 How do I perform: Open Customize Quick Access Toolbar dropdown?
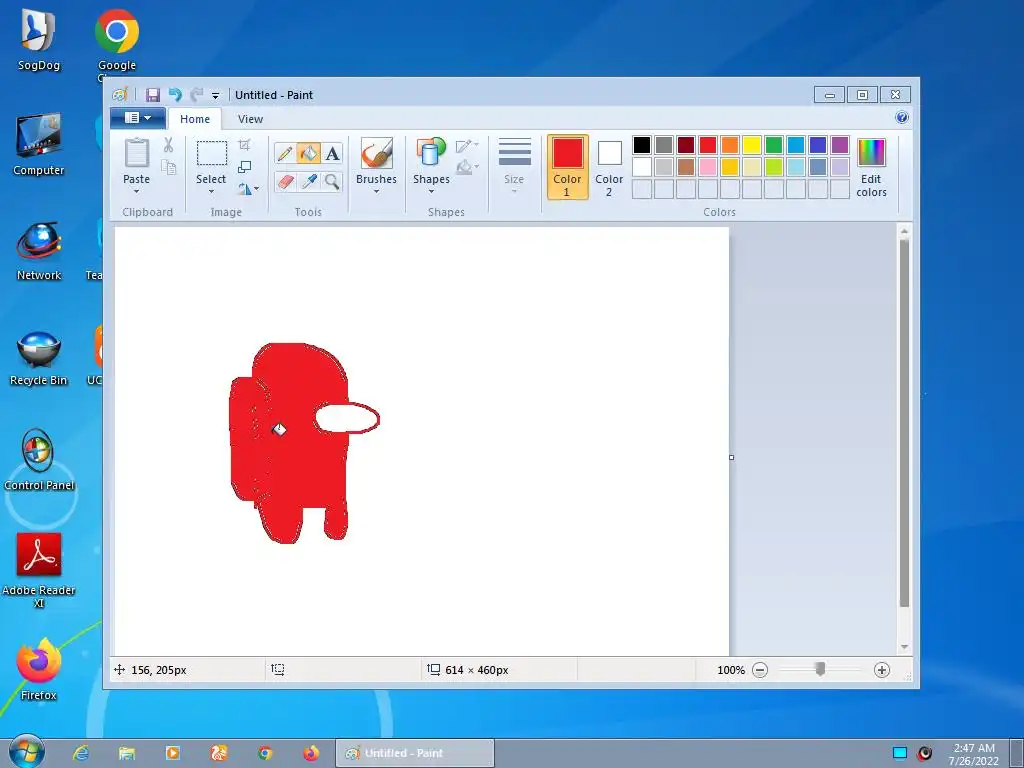pos(215,95)
